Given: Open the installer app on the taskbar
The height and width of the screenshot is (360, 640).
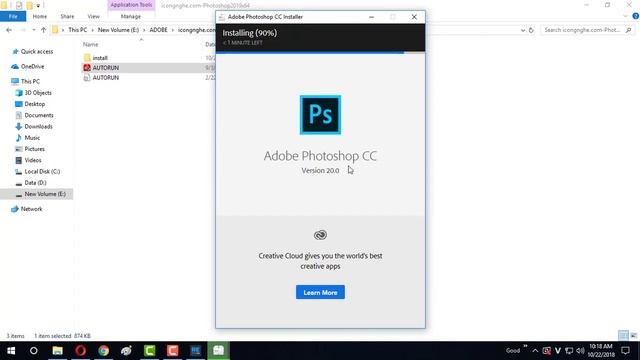Looking at the screenshot, I should 218,351.
